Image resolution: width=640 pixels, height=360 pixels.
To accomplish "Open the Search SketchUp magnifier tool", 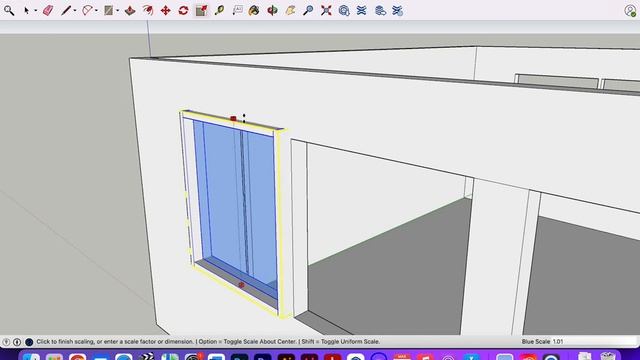I will click(9, 11).
